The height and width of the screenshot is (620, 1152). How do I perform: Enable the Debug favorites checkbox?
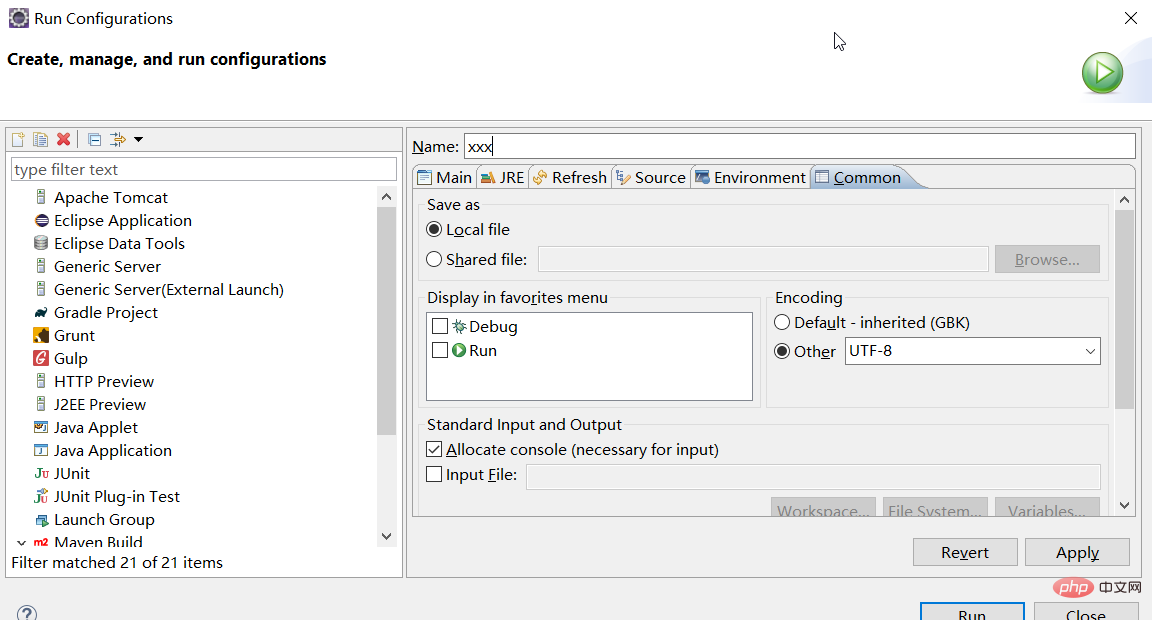pos(440,327)
